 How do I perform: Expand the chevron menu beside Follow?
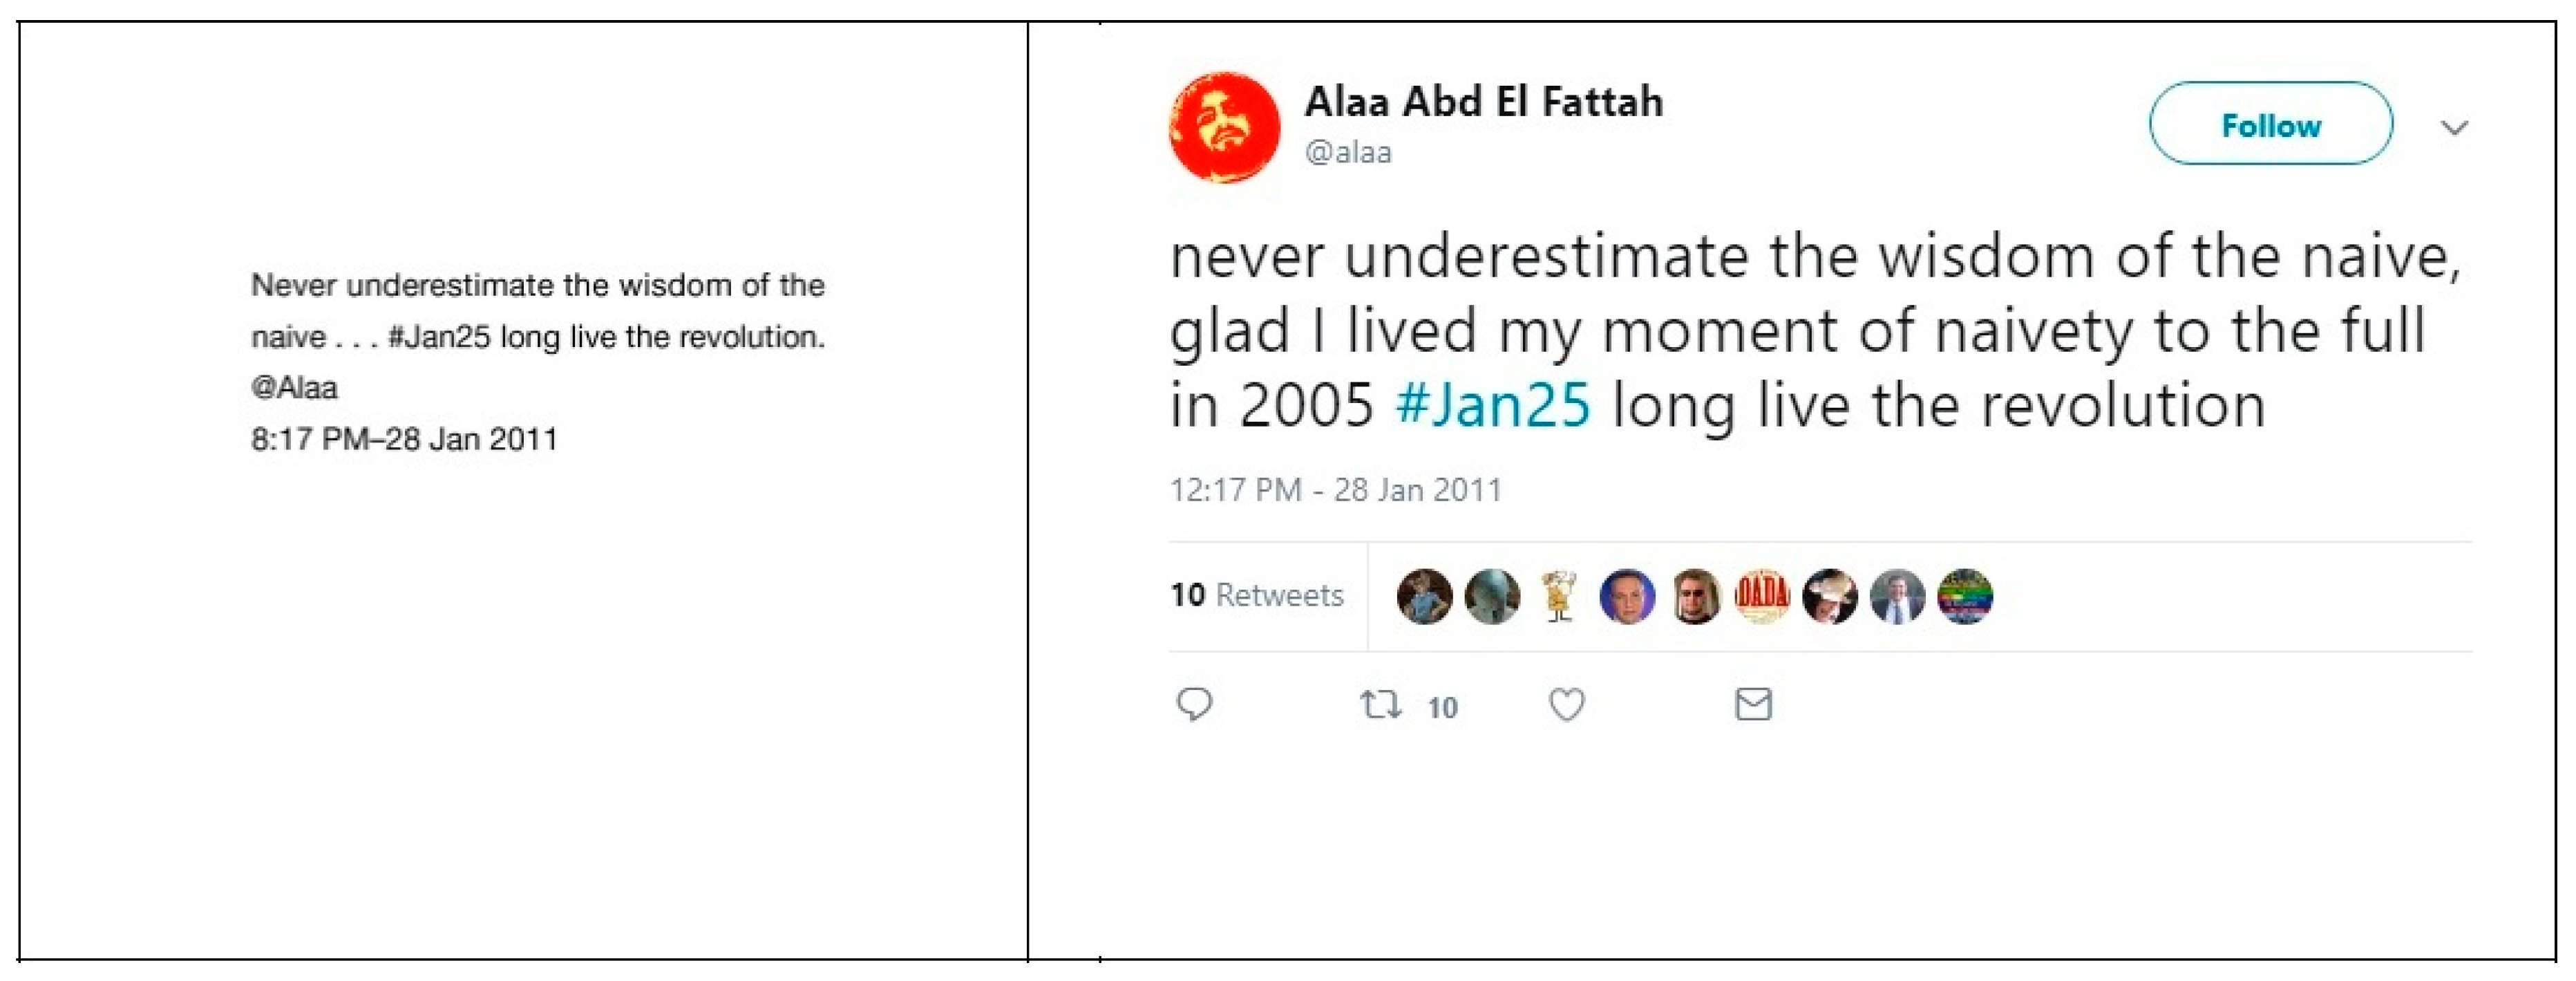tap(2454, 127)
